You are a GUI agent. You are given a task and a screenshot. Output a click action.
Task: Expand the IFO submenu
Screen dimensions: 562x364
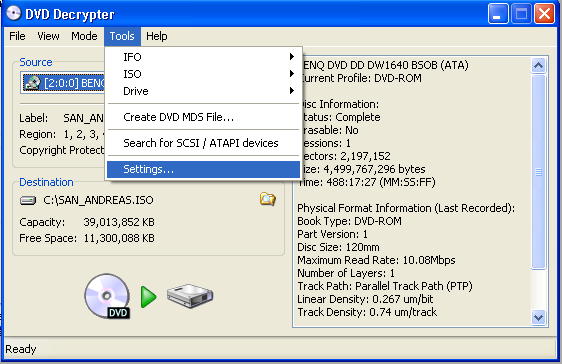click(x=203, y=57)
